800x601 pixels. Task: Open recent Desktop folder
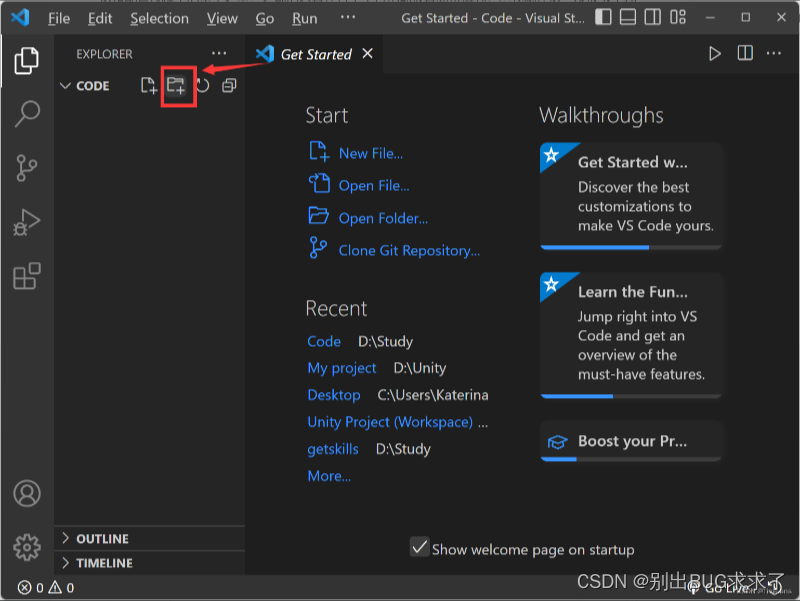334,395
